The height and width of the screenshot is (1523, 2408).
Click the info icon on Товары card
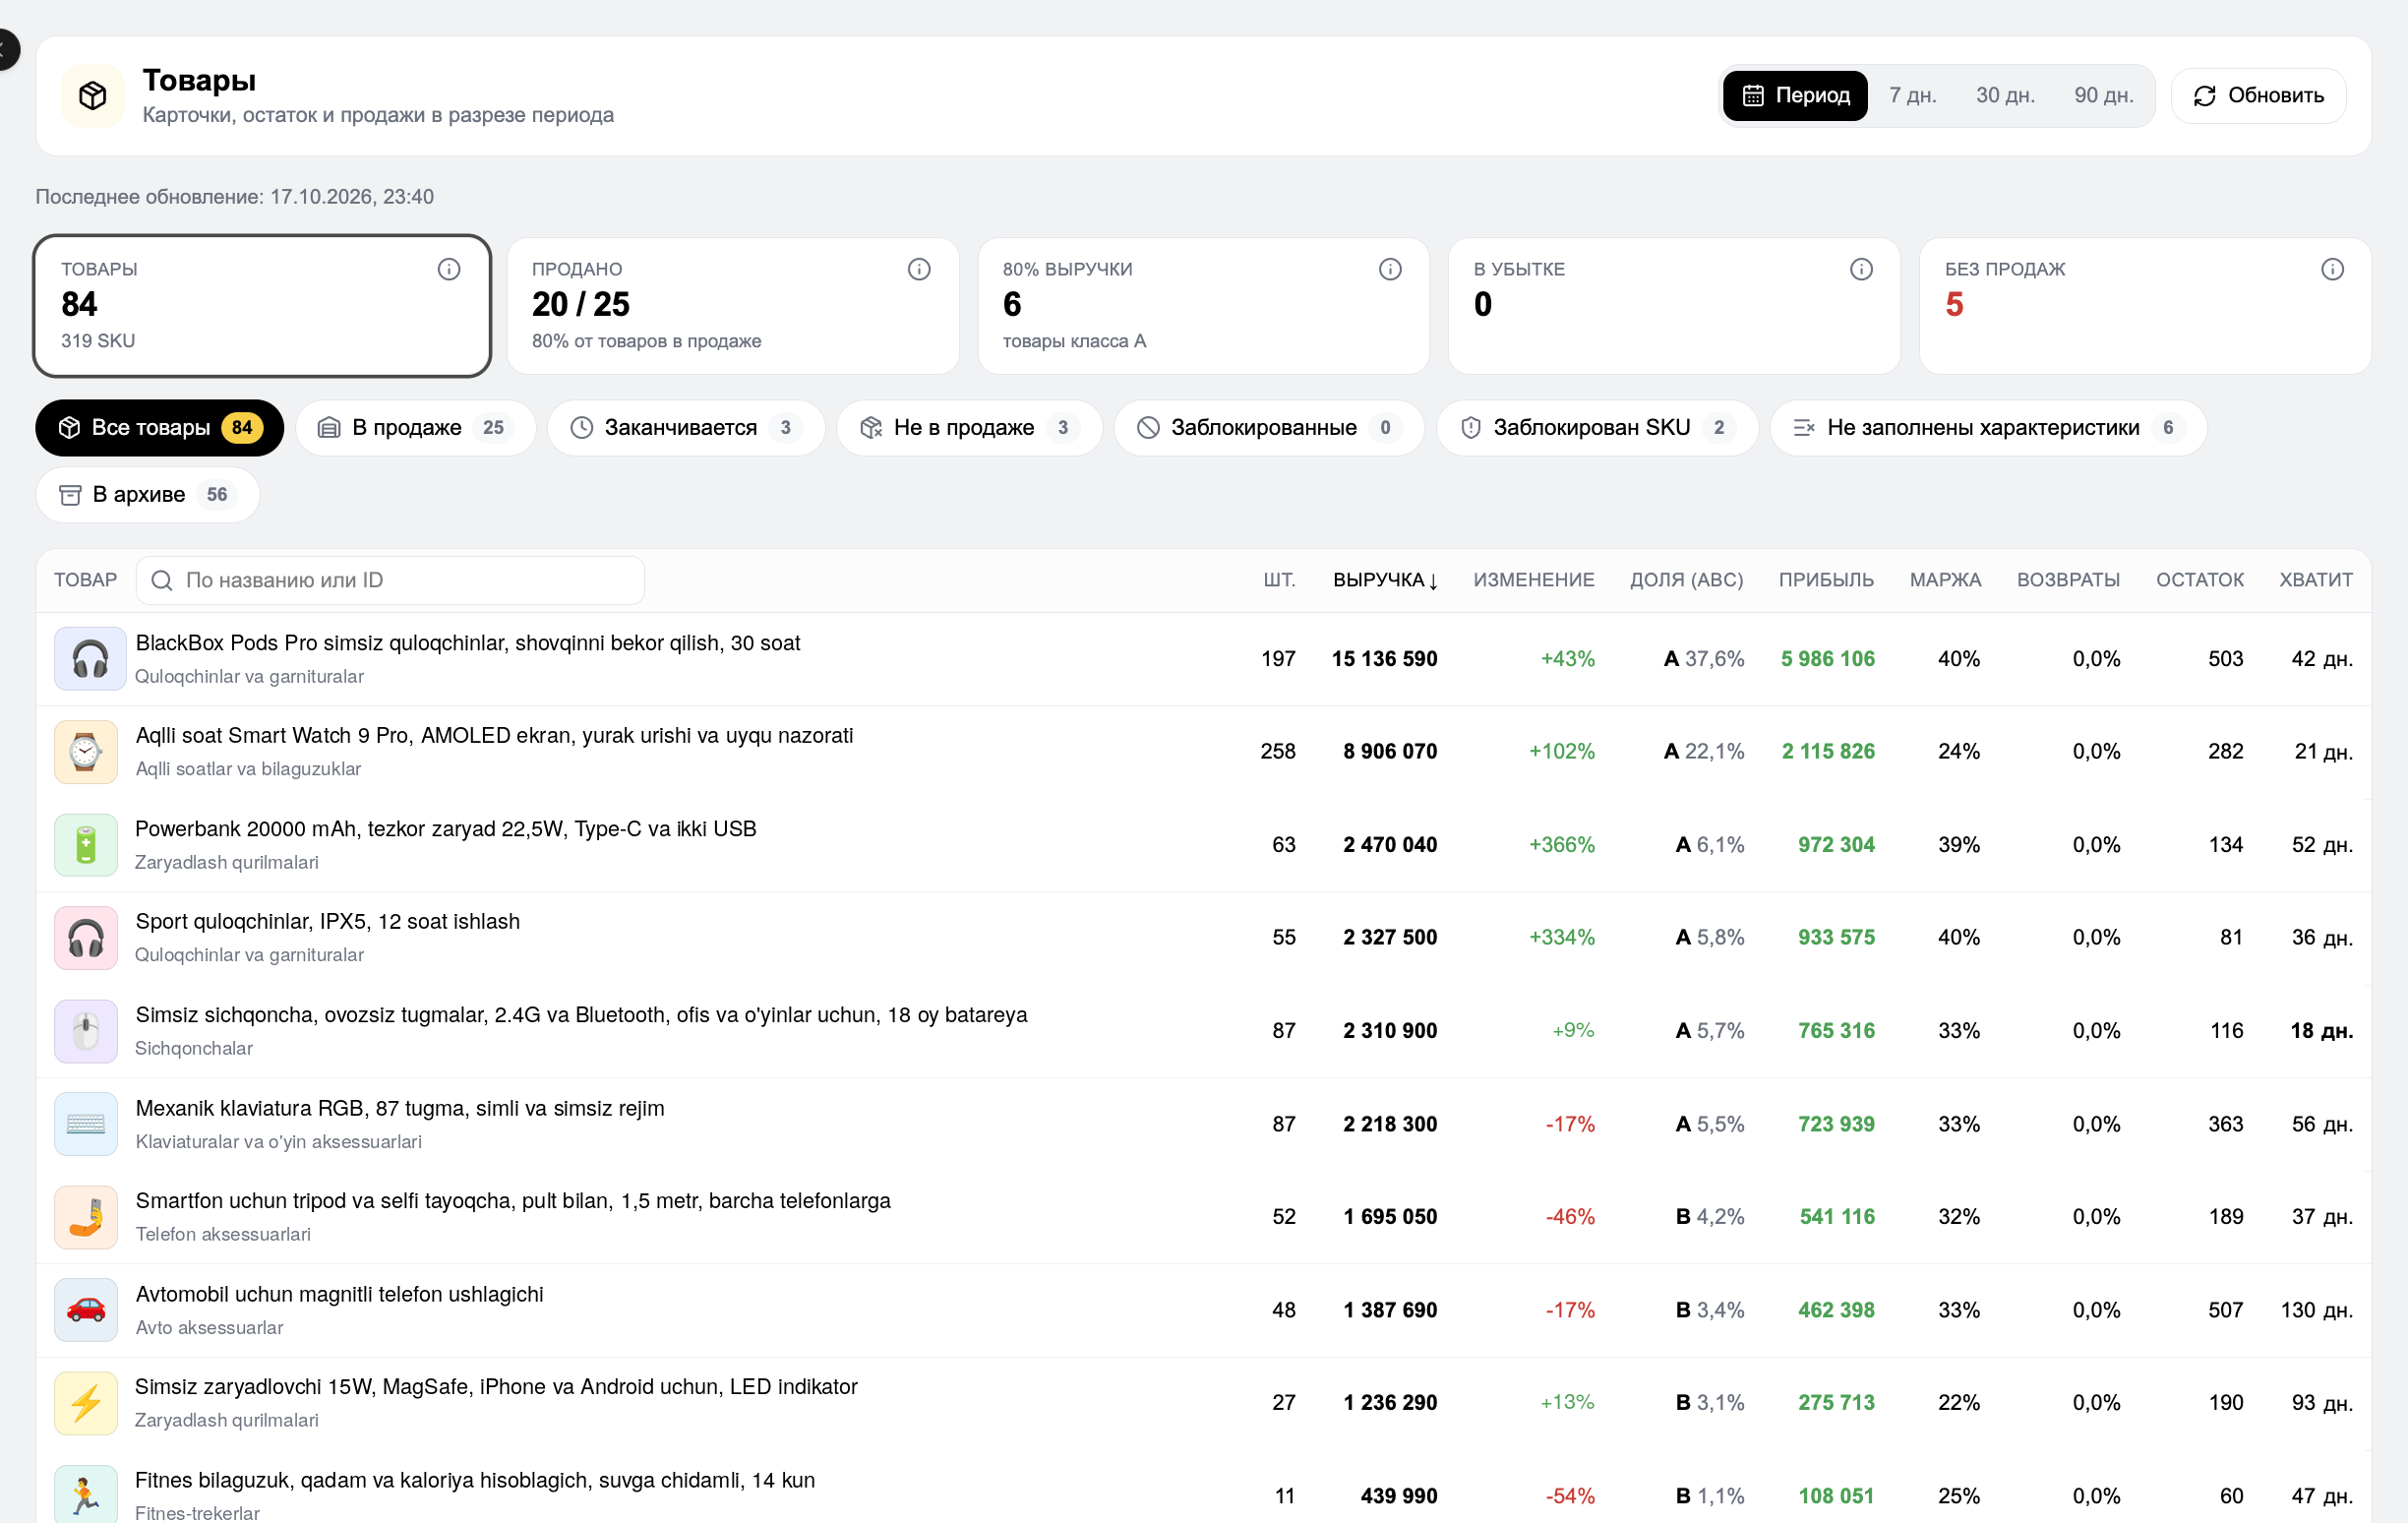(x=449, y=269)
